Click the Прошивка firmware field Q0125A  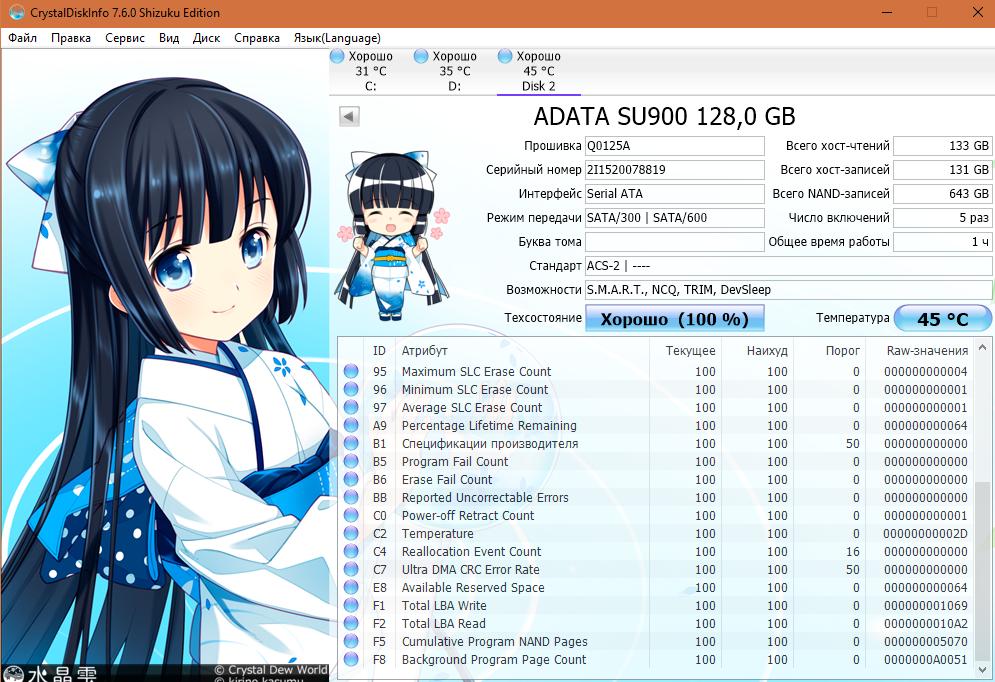click(x=675, y=146)
